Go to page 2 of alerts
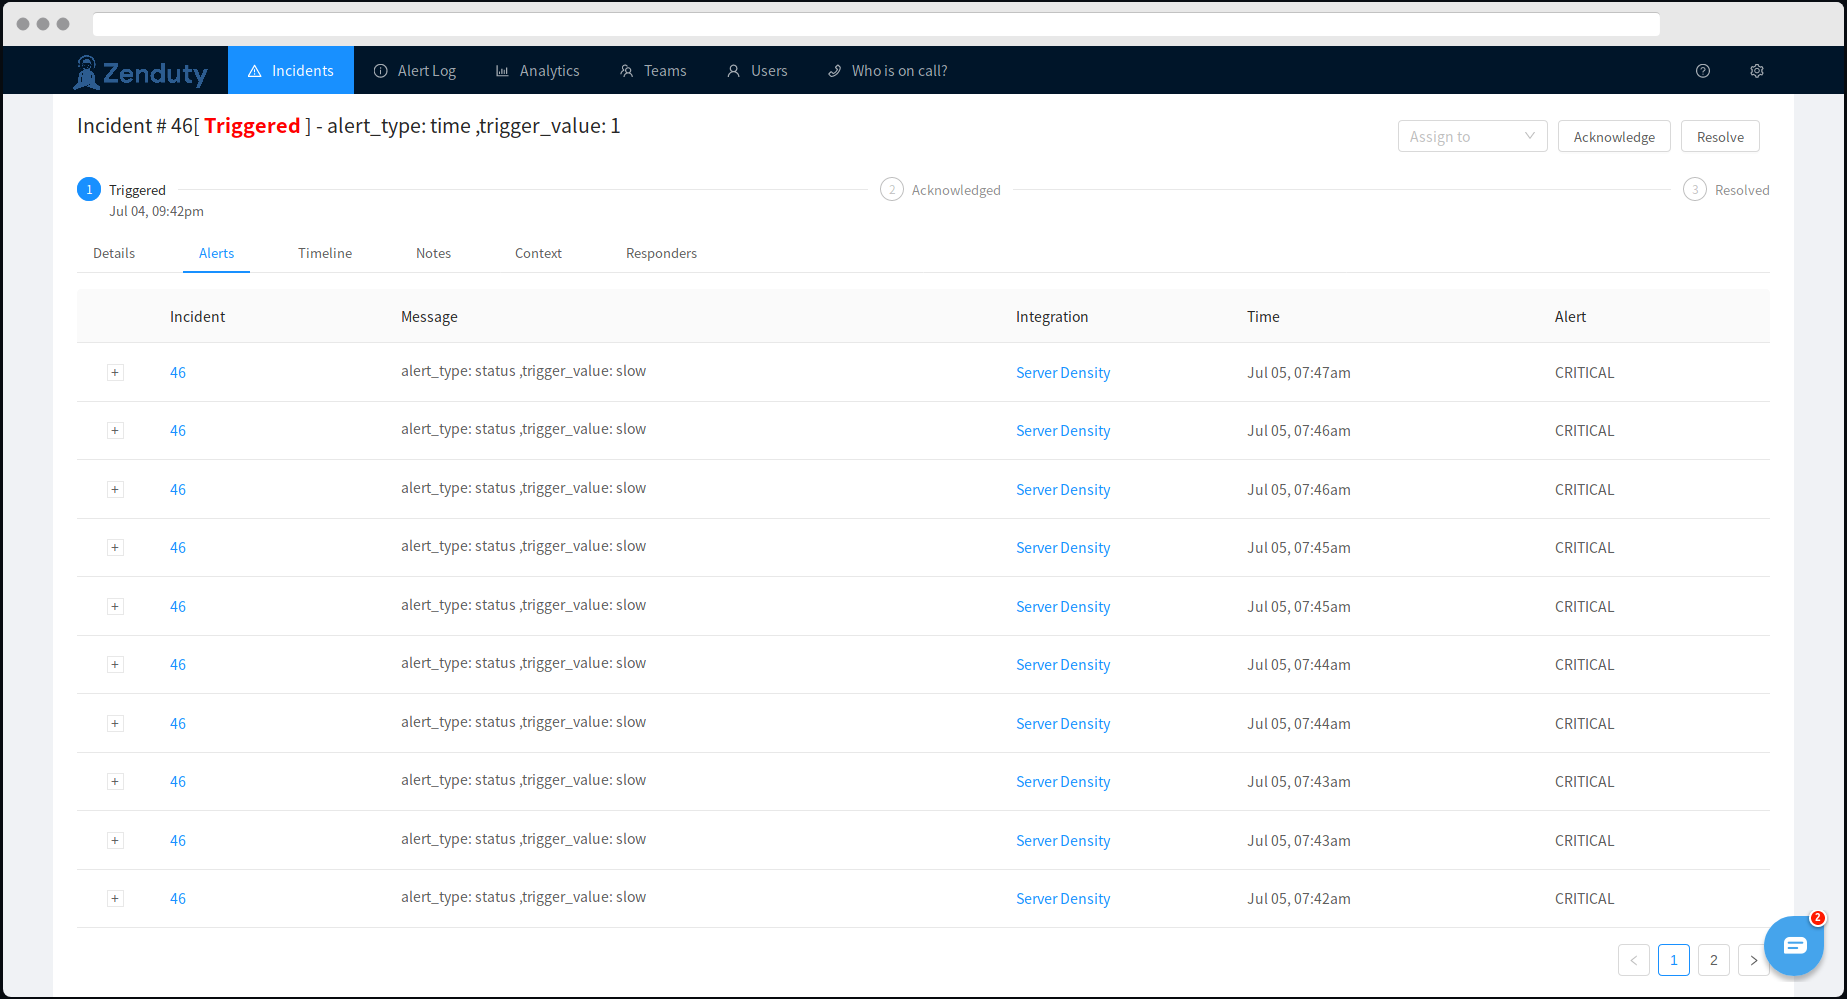 [1713, 960]
